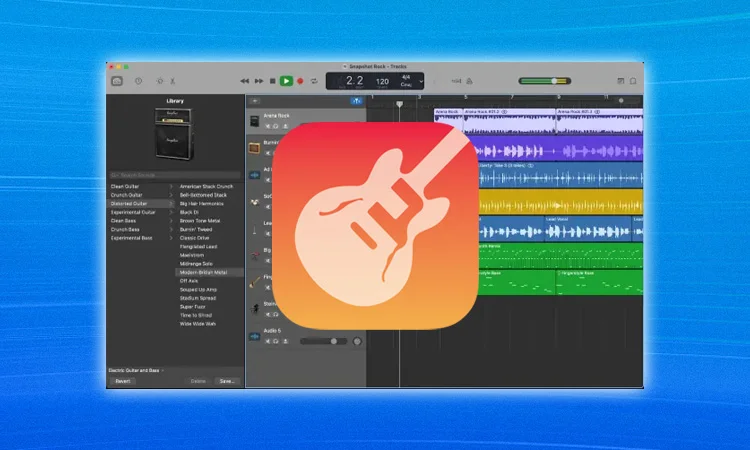Image resolution: width=750 pixels, height=450 pixels.
Task: Expand the Clean Bass category
Action: coord(171,221)
